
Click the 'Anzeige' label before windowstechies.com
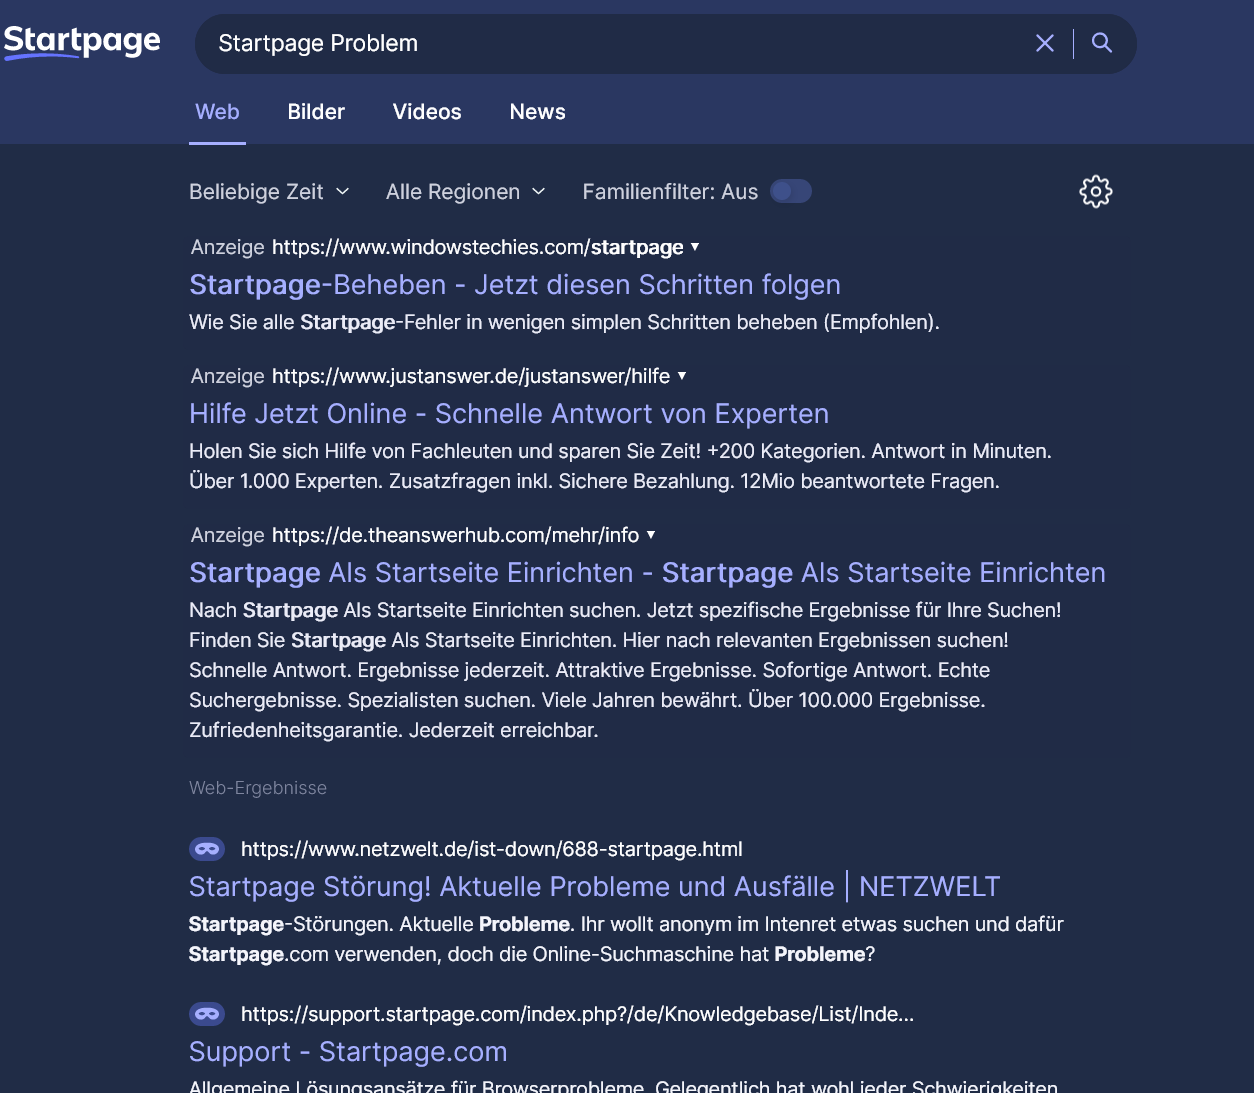[x=228, y=247]
